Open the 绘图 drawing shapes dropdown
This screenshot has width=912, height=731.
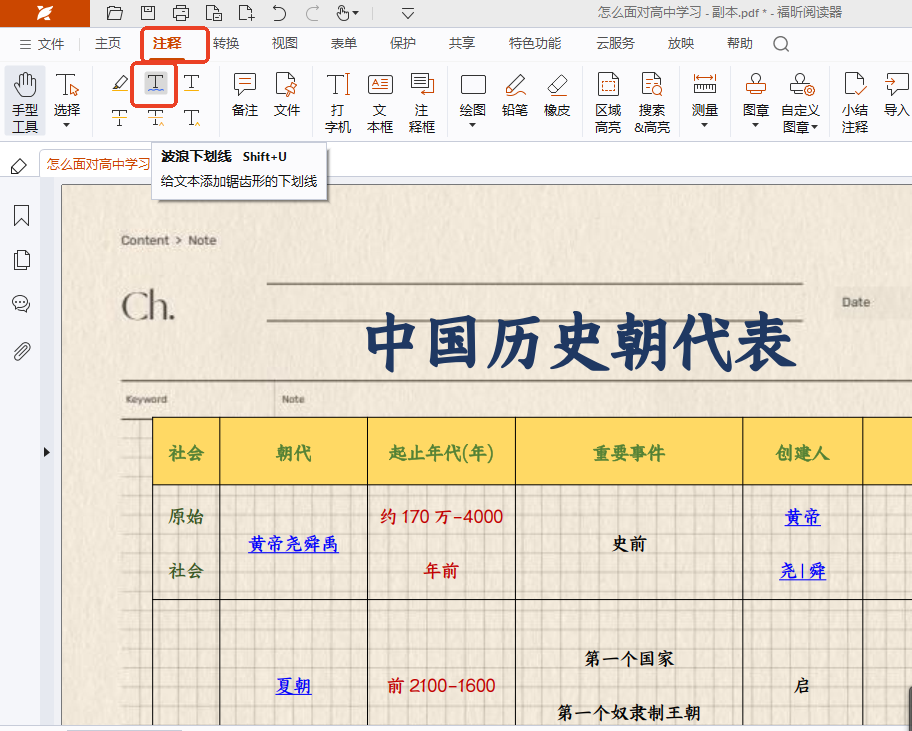(473, 126)
